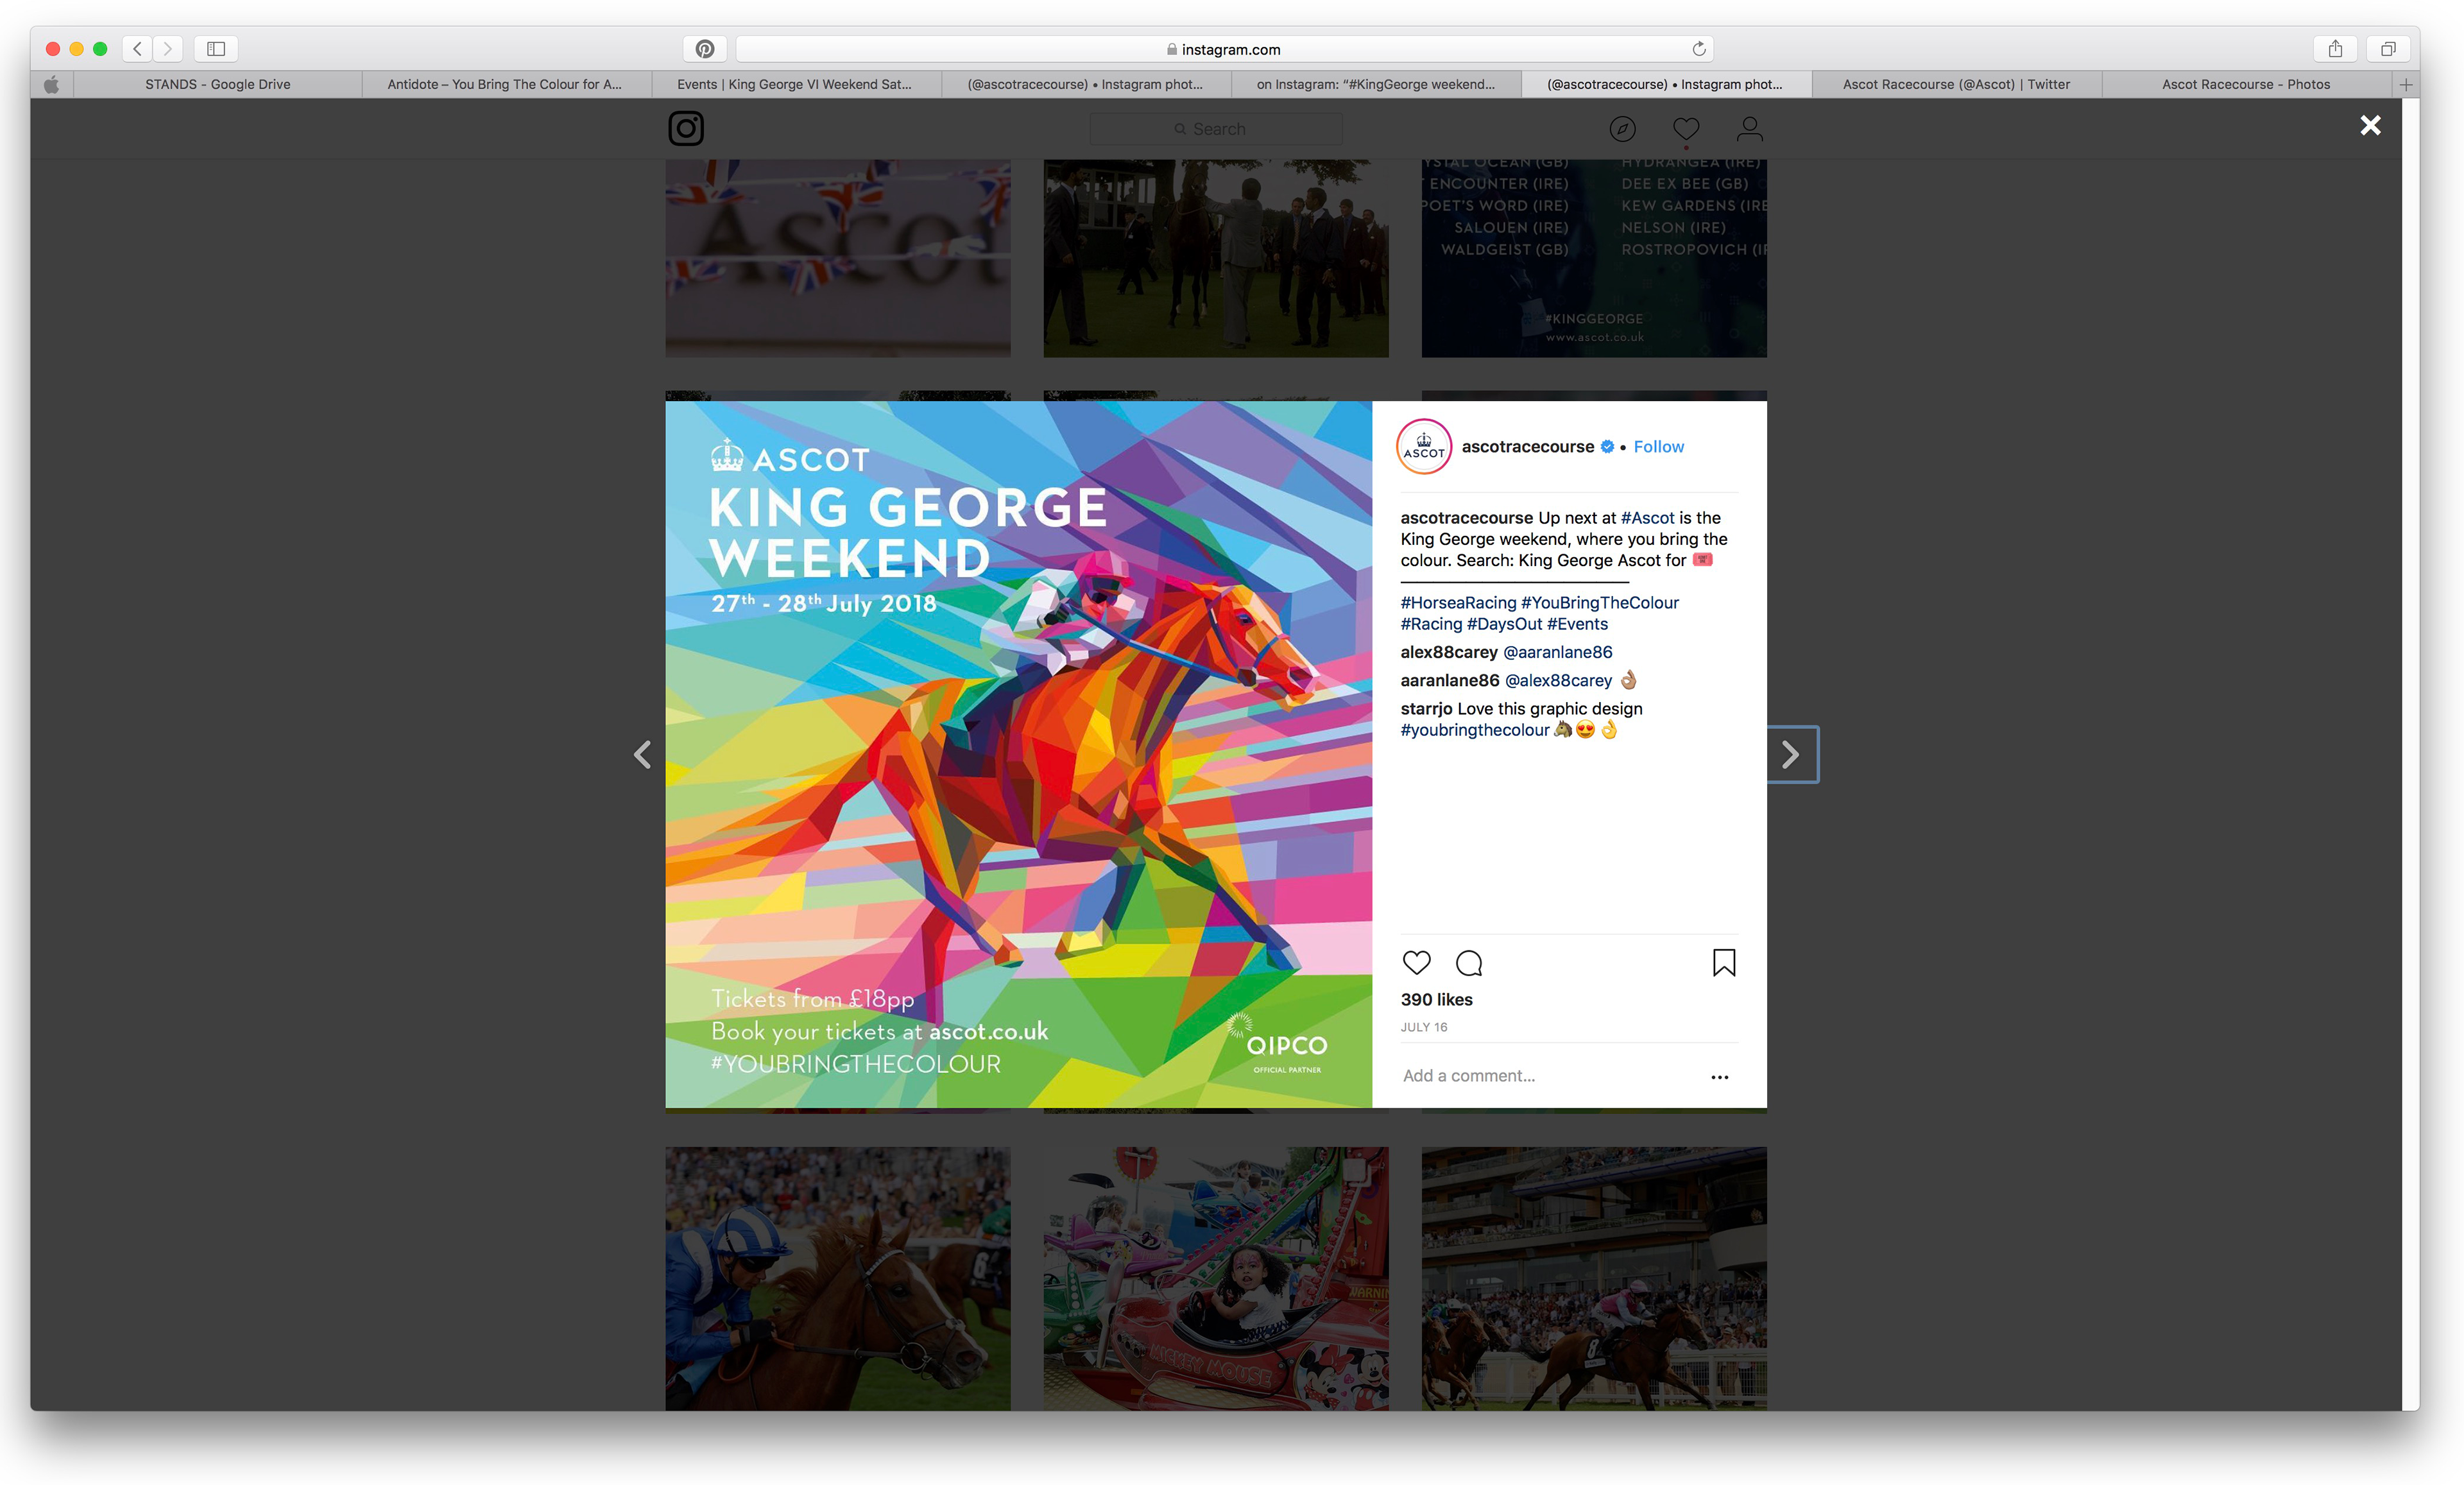2464x1485 pixels.
Task: Click the #YouBringTheColour hashtag in caption
Action: click(1600, 603)
